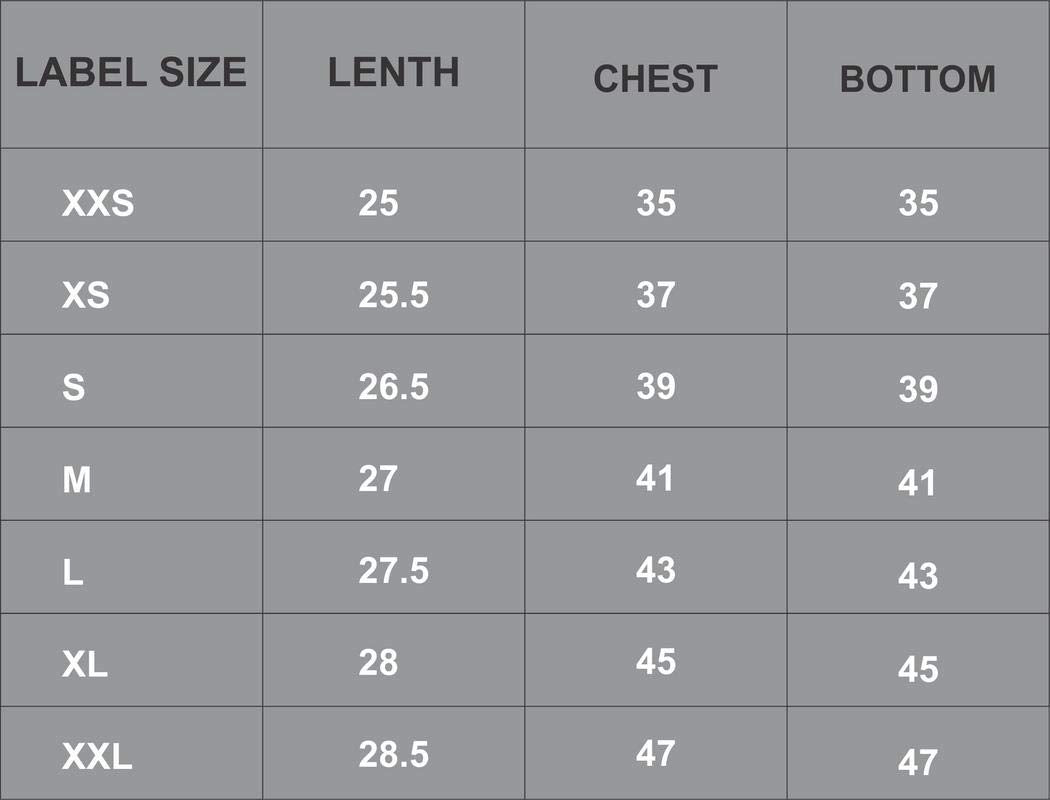Image resolution: width=1050 pixels, height=800 pixels.
Task: Select bottom value 39 for S
Action: (918, 390)
